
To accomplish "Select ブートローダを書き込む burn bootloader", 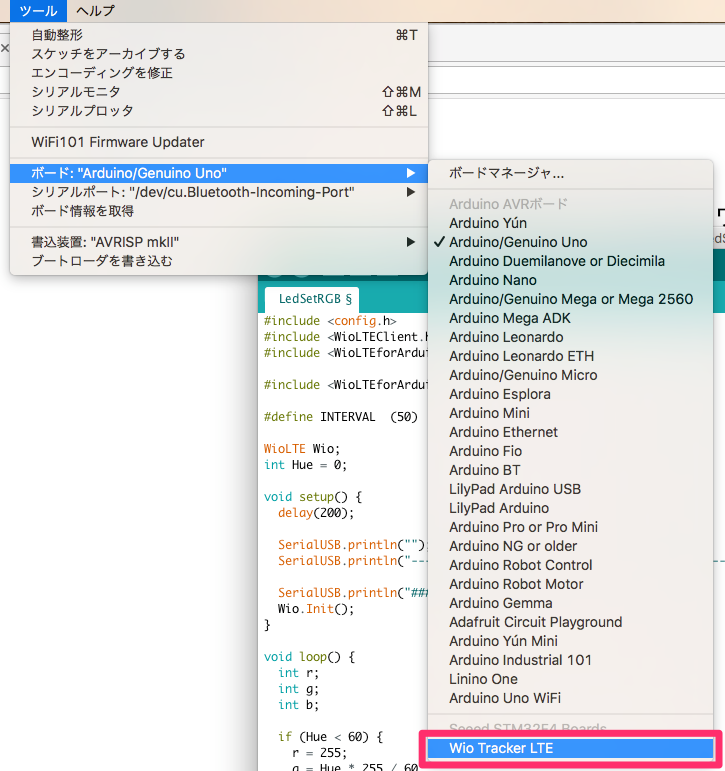I will 101,261.
